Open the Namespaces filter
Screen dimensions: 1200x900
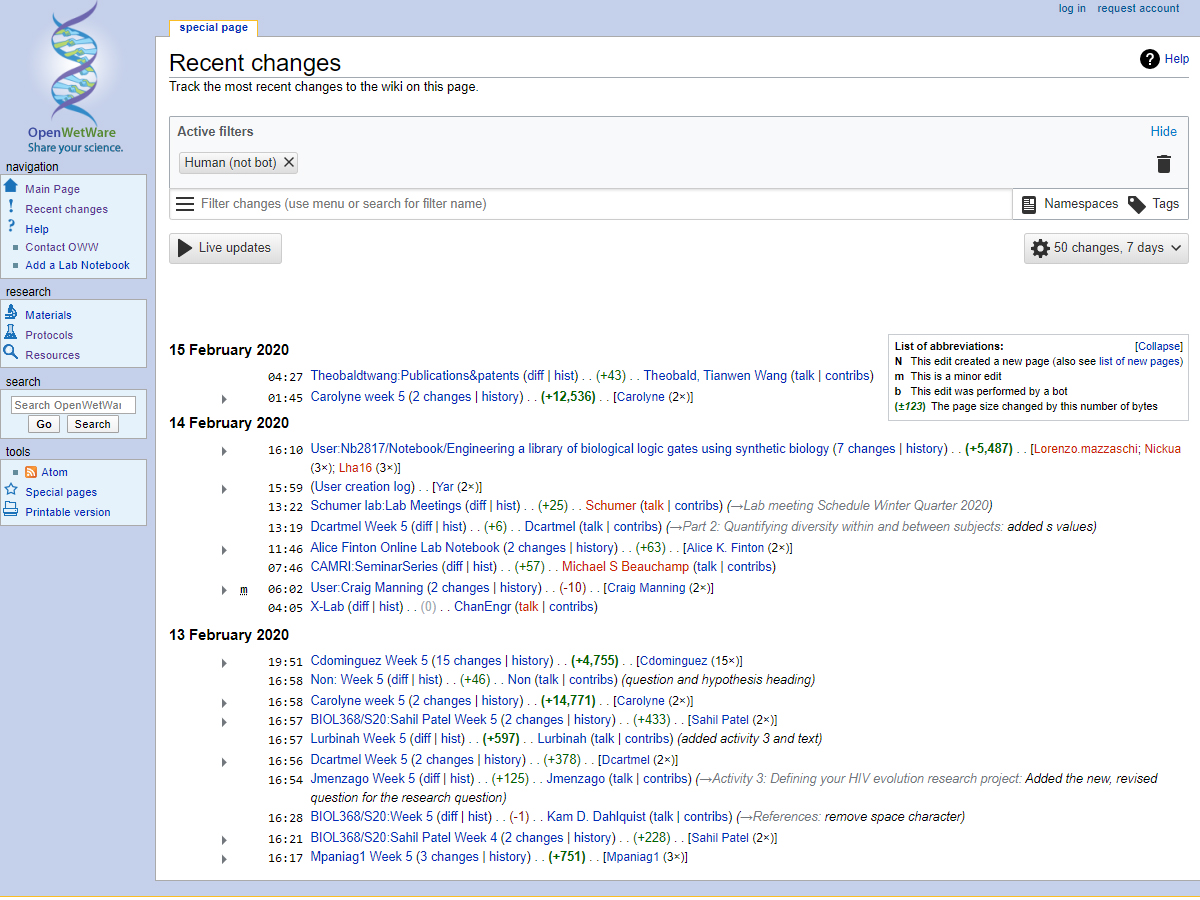pyautogui.click(x=1070, y=204)
